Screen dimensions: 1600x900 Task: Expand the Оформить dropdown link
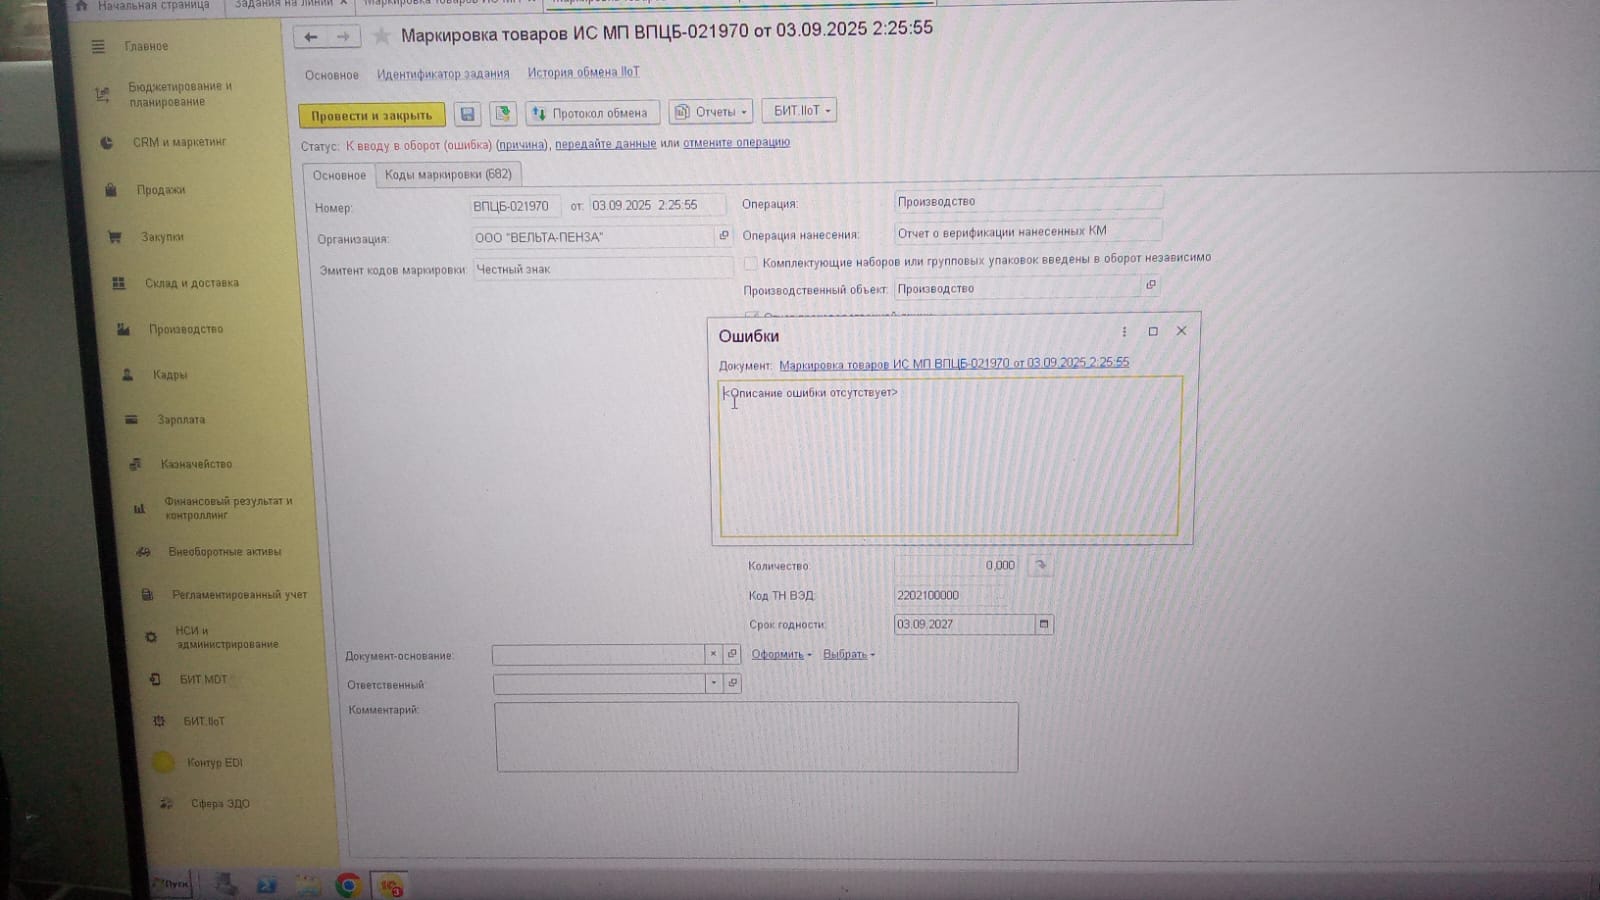click(x=781, y=654)
